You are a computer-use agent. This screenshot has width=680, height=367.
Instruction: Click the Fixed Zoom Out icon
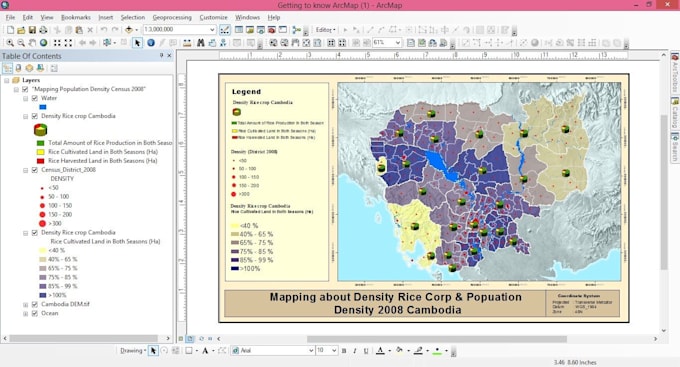tap(69, 43)
